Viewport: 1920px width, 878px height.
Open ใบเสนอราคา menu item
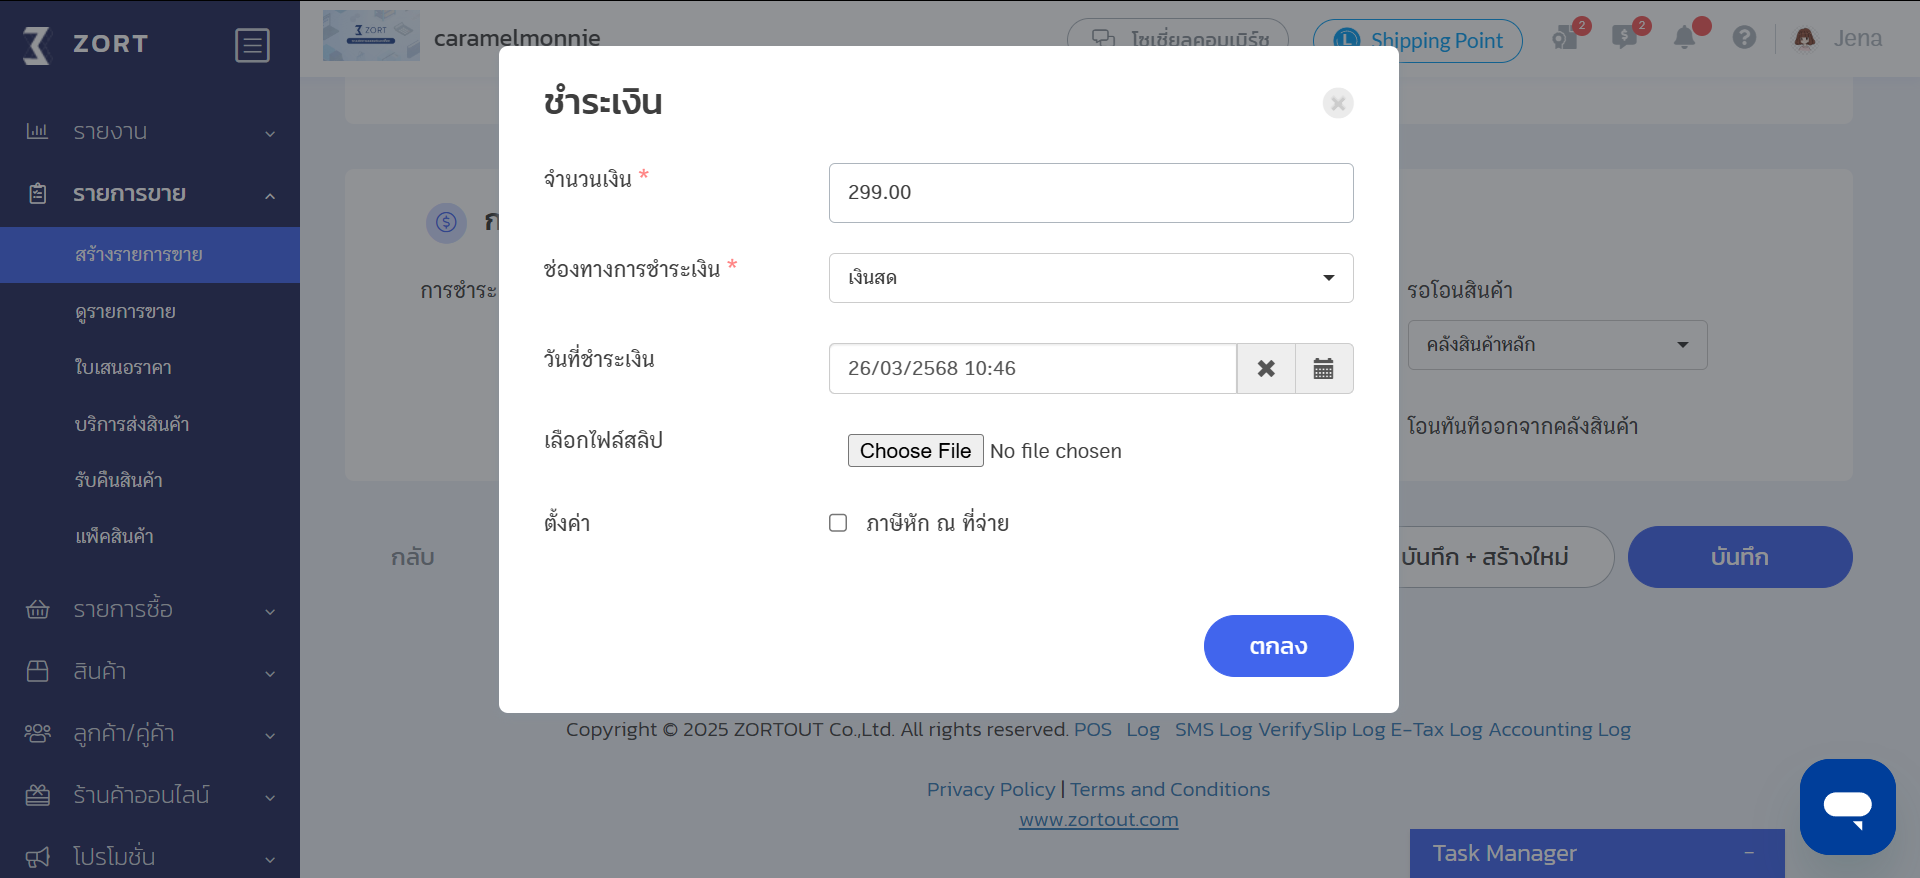point(124,368)
